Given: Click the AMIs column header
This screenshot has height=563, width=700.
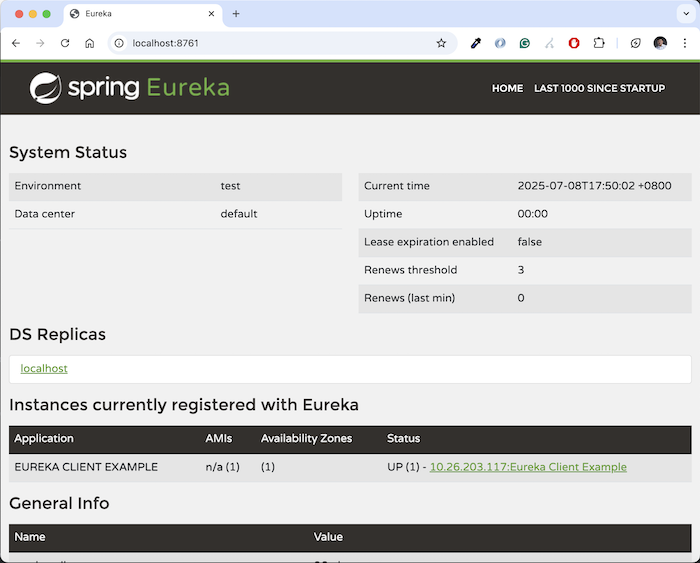Looking at the screenshot, I should (x=219, y=438).
